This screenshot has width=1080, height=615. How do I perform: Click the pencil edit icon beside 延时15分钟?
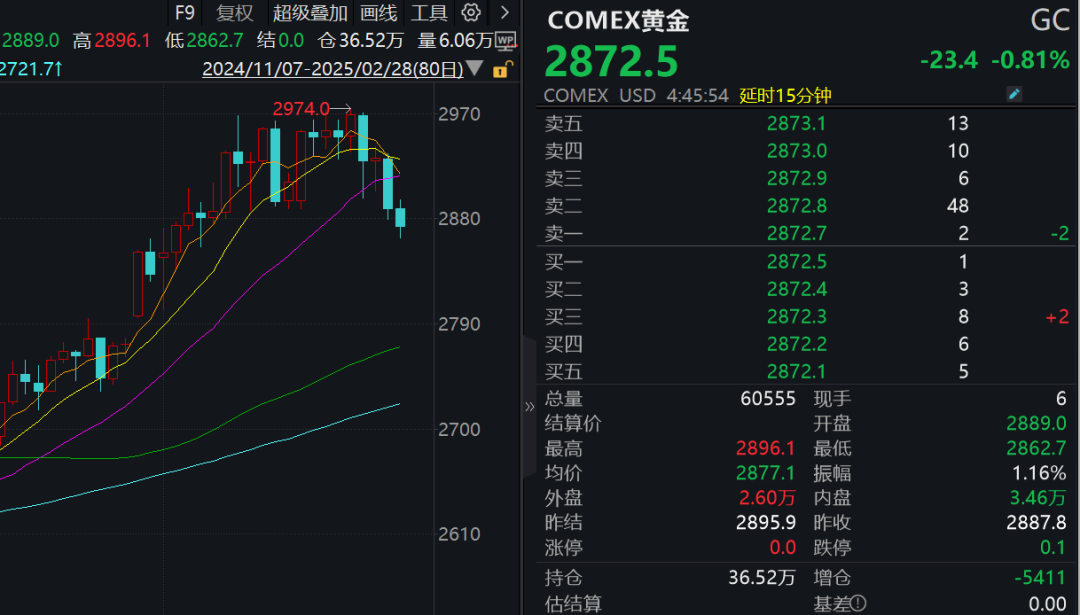(1014, 94)
